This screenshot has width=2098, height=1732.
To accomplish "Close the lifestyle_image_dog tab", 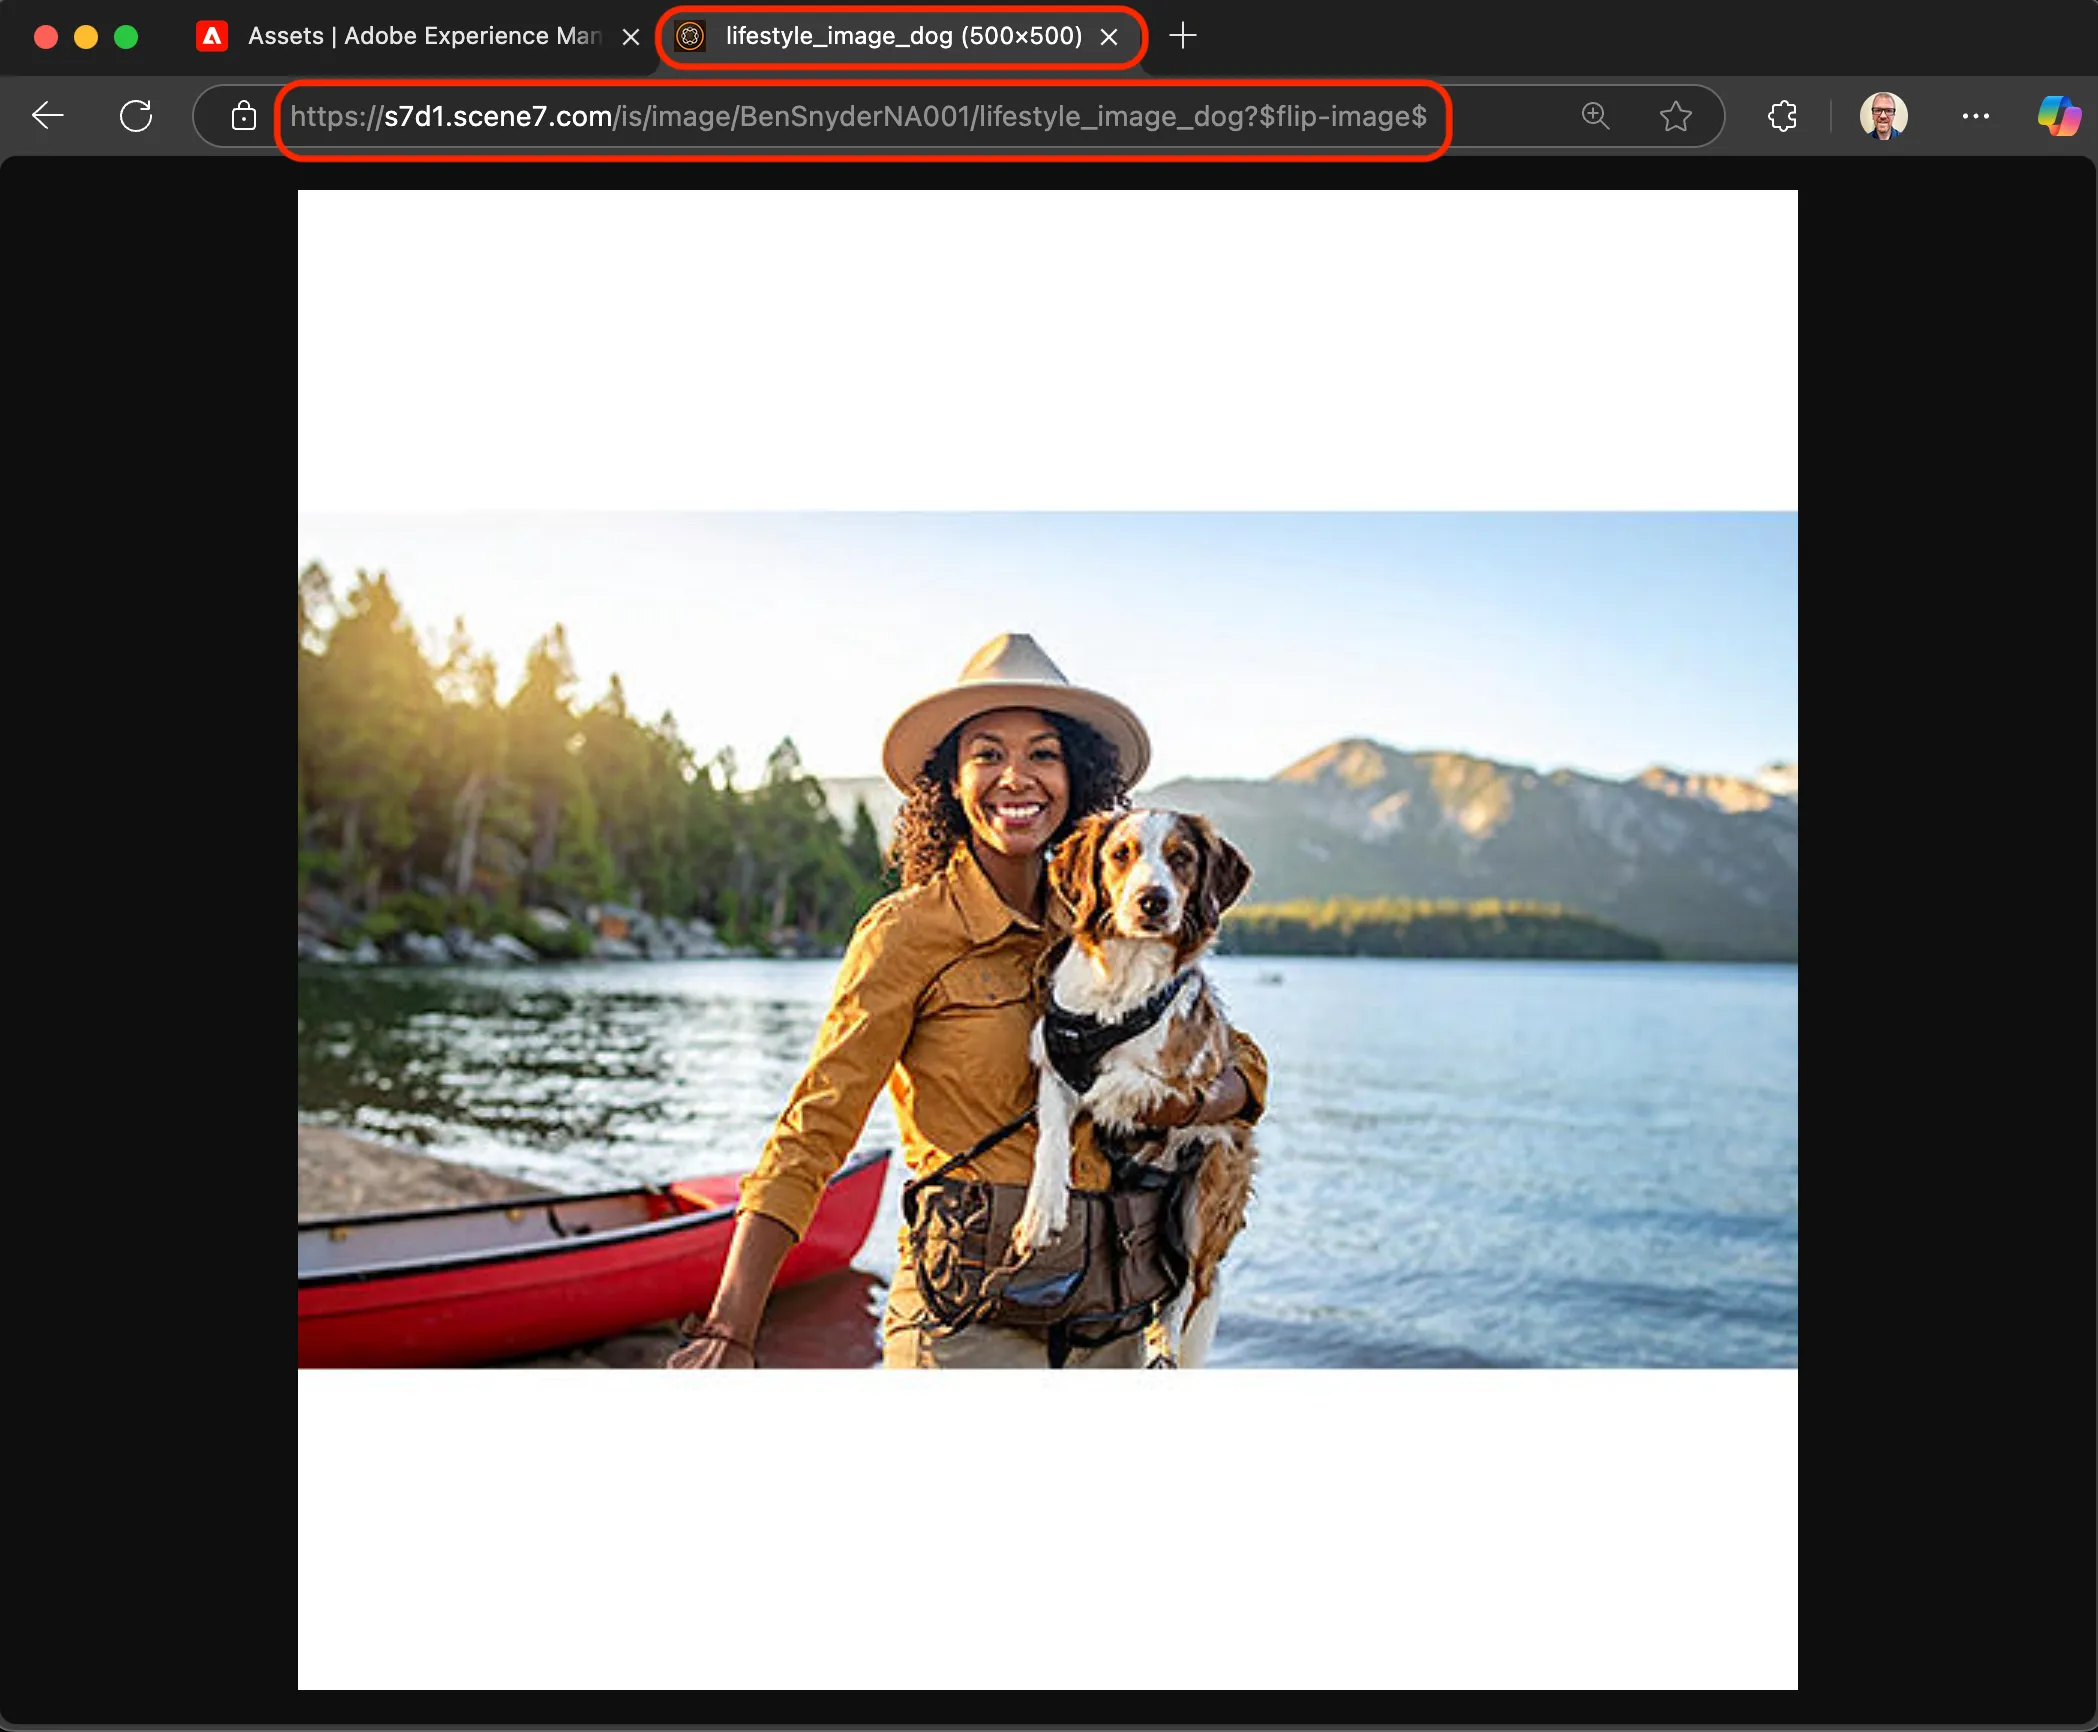I will pyautogui.click(x=1109, y=37).
